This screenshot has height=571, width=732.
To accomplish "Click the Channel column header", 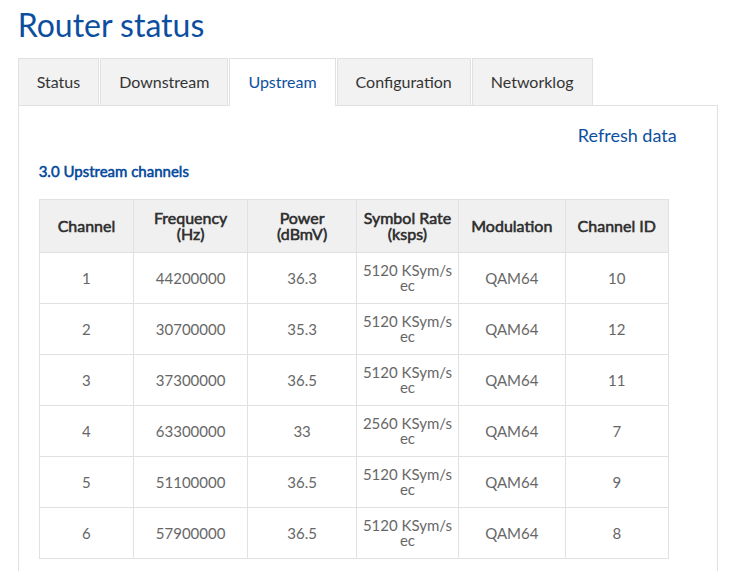I will tap(86, 227).
